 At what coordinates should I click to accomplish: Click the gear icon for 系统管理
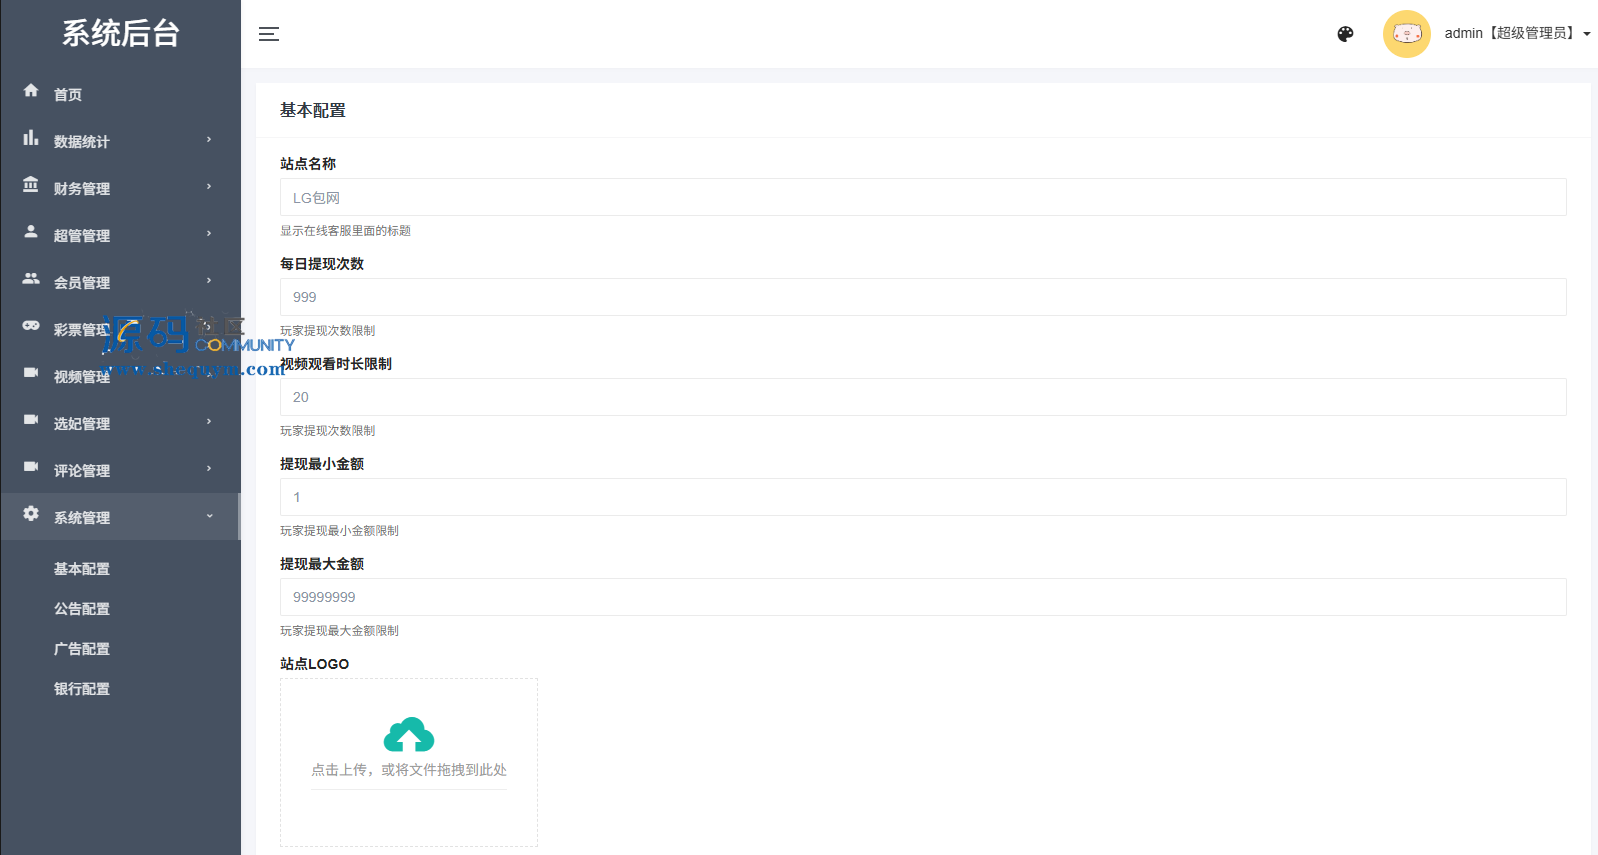click(31, 514)
